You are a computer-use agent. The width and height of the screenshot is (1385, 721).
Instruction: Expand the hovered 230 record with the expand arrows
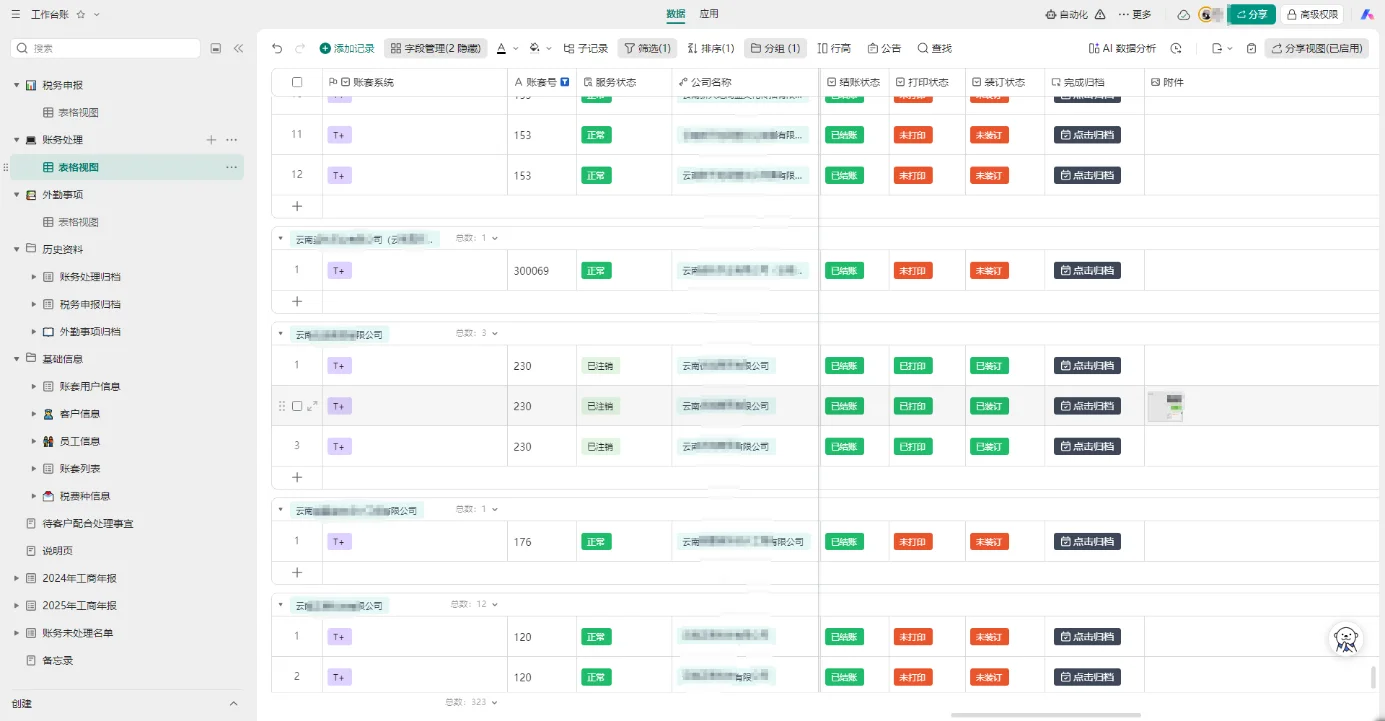coord(313,406)
